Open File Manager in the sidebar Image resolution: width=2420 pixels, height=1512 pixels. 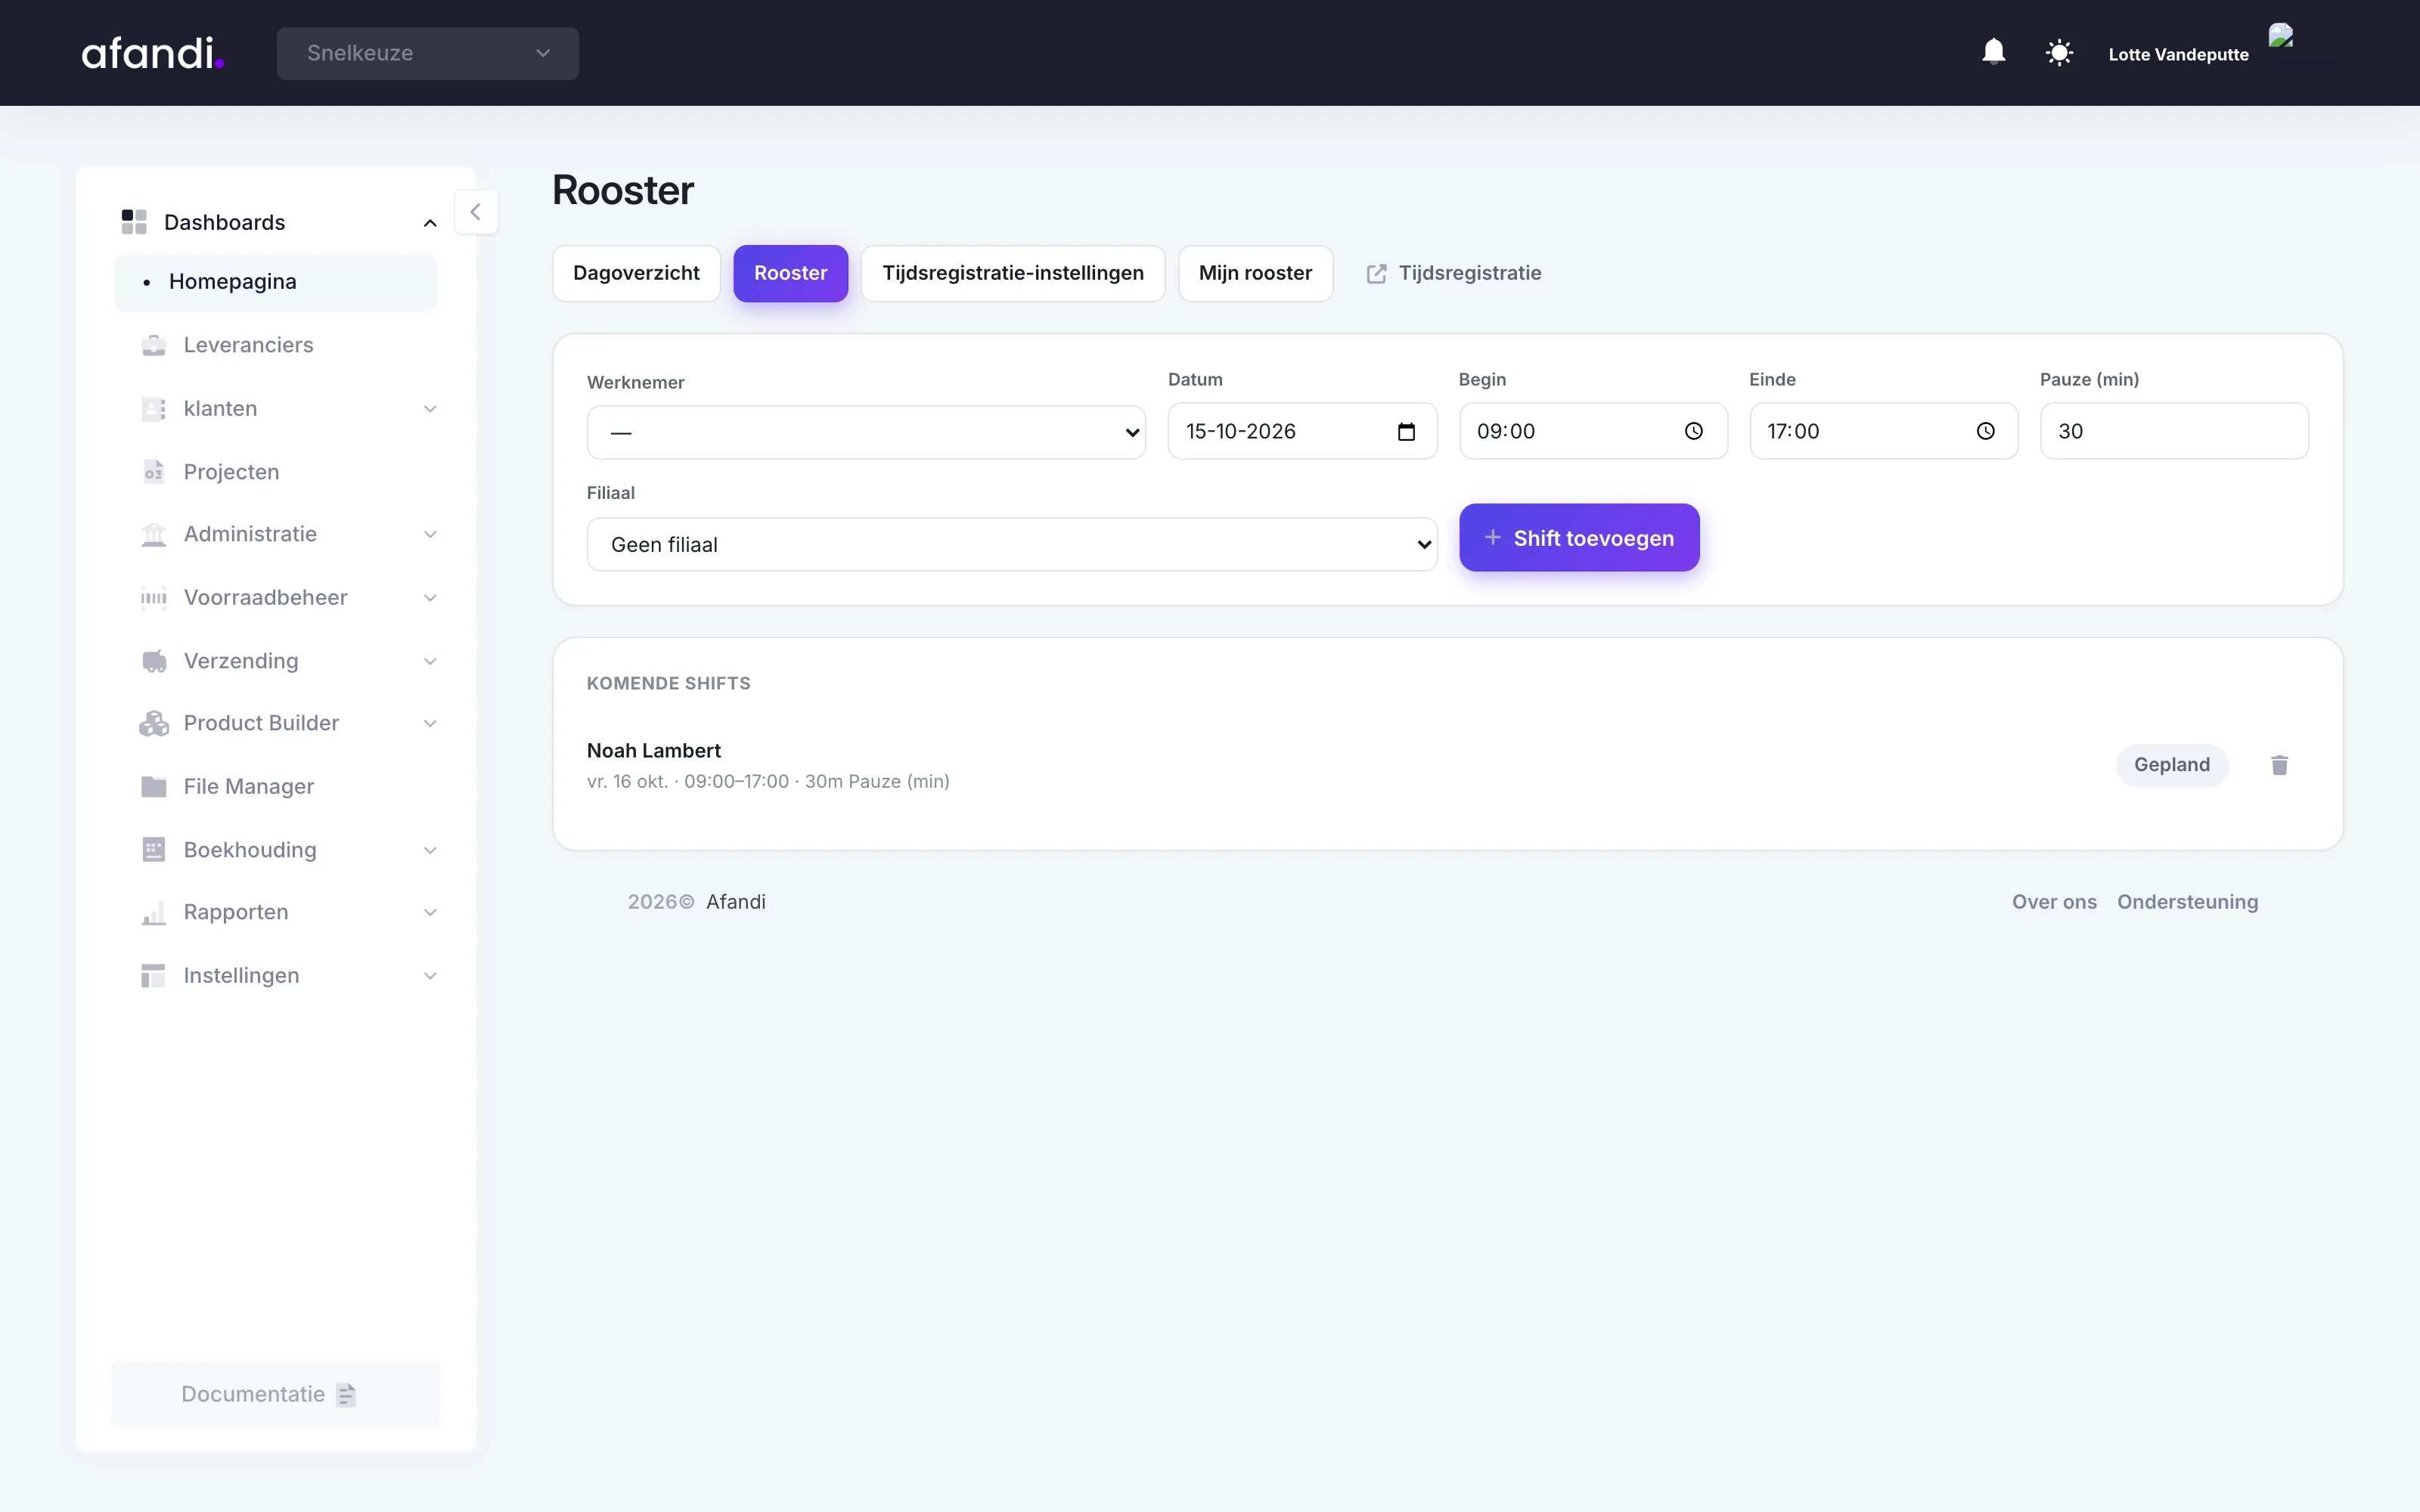tap(276, 787)
